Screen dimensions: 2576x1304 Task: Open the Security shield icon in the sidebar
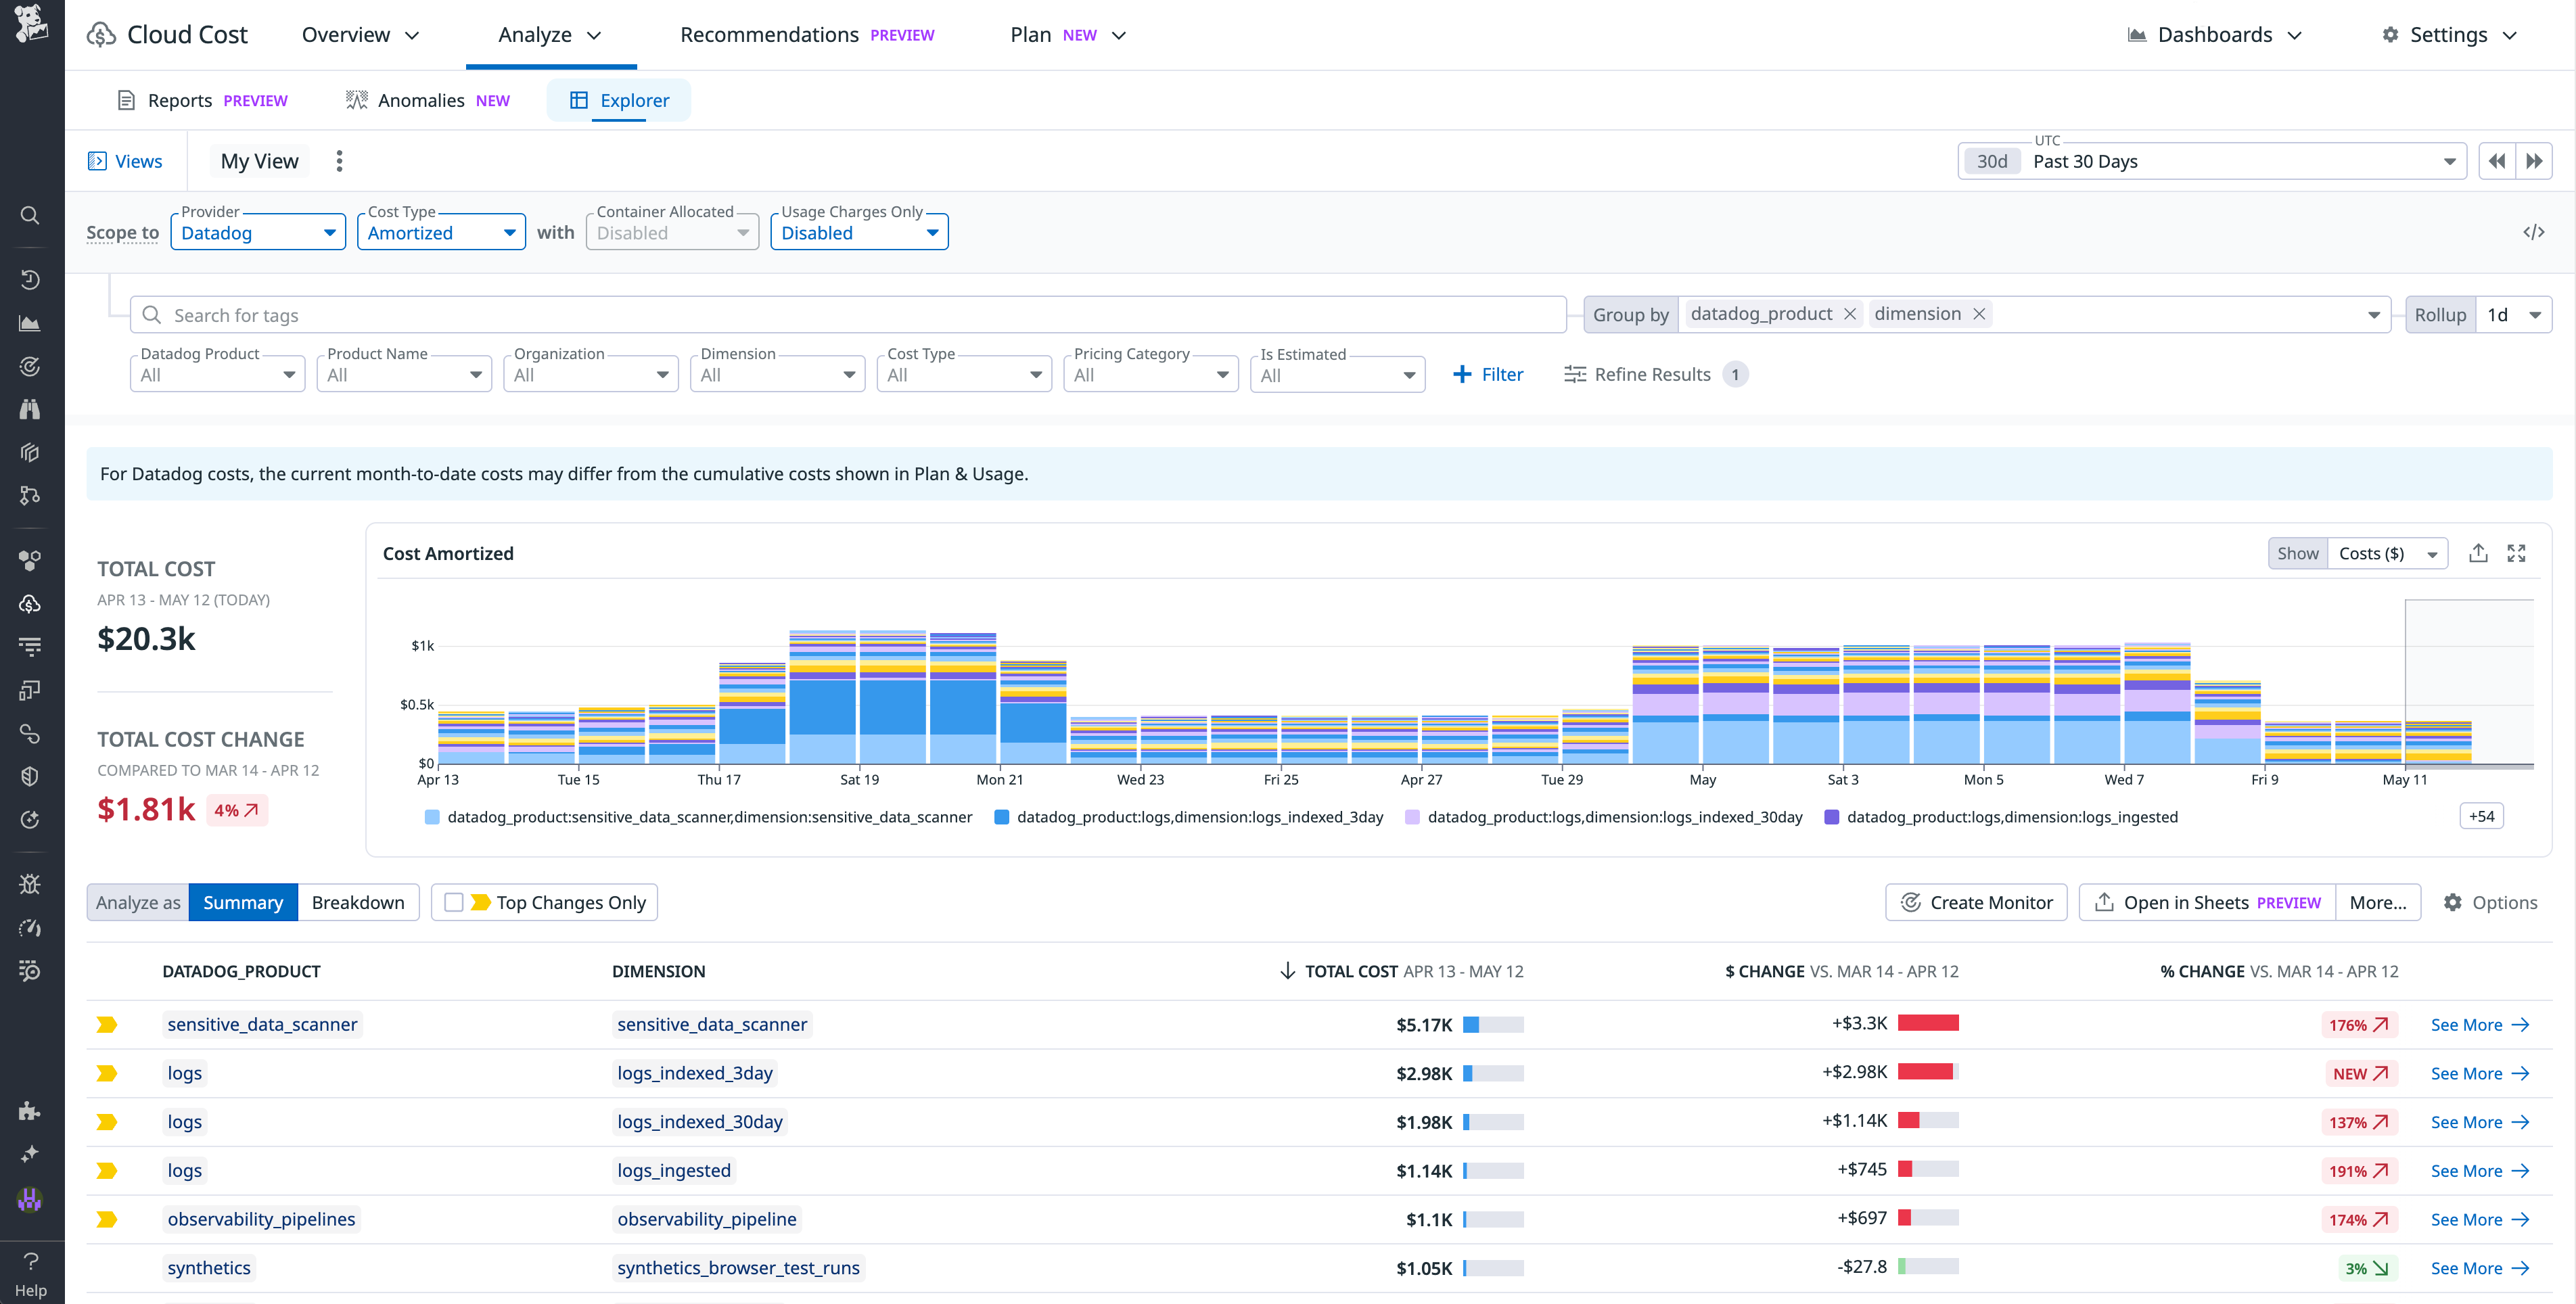coord(29,776)
